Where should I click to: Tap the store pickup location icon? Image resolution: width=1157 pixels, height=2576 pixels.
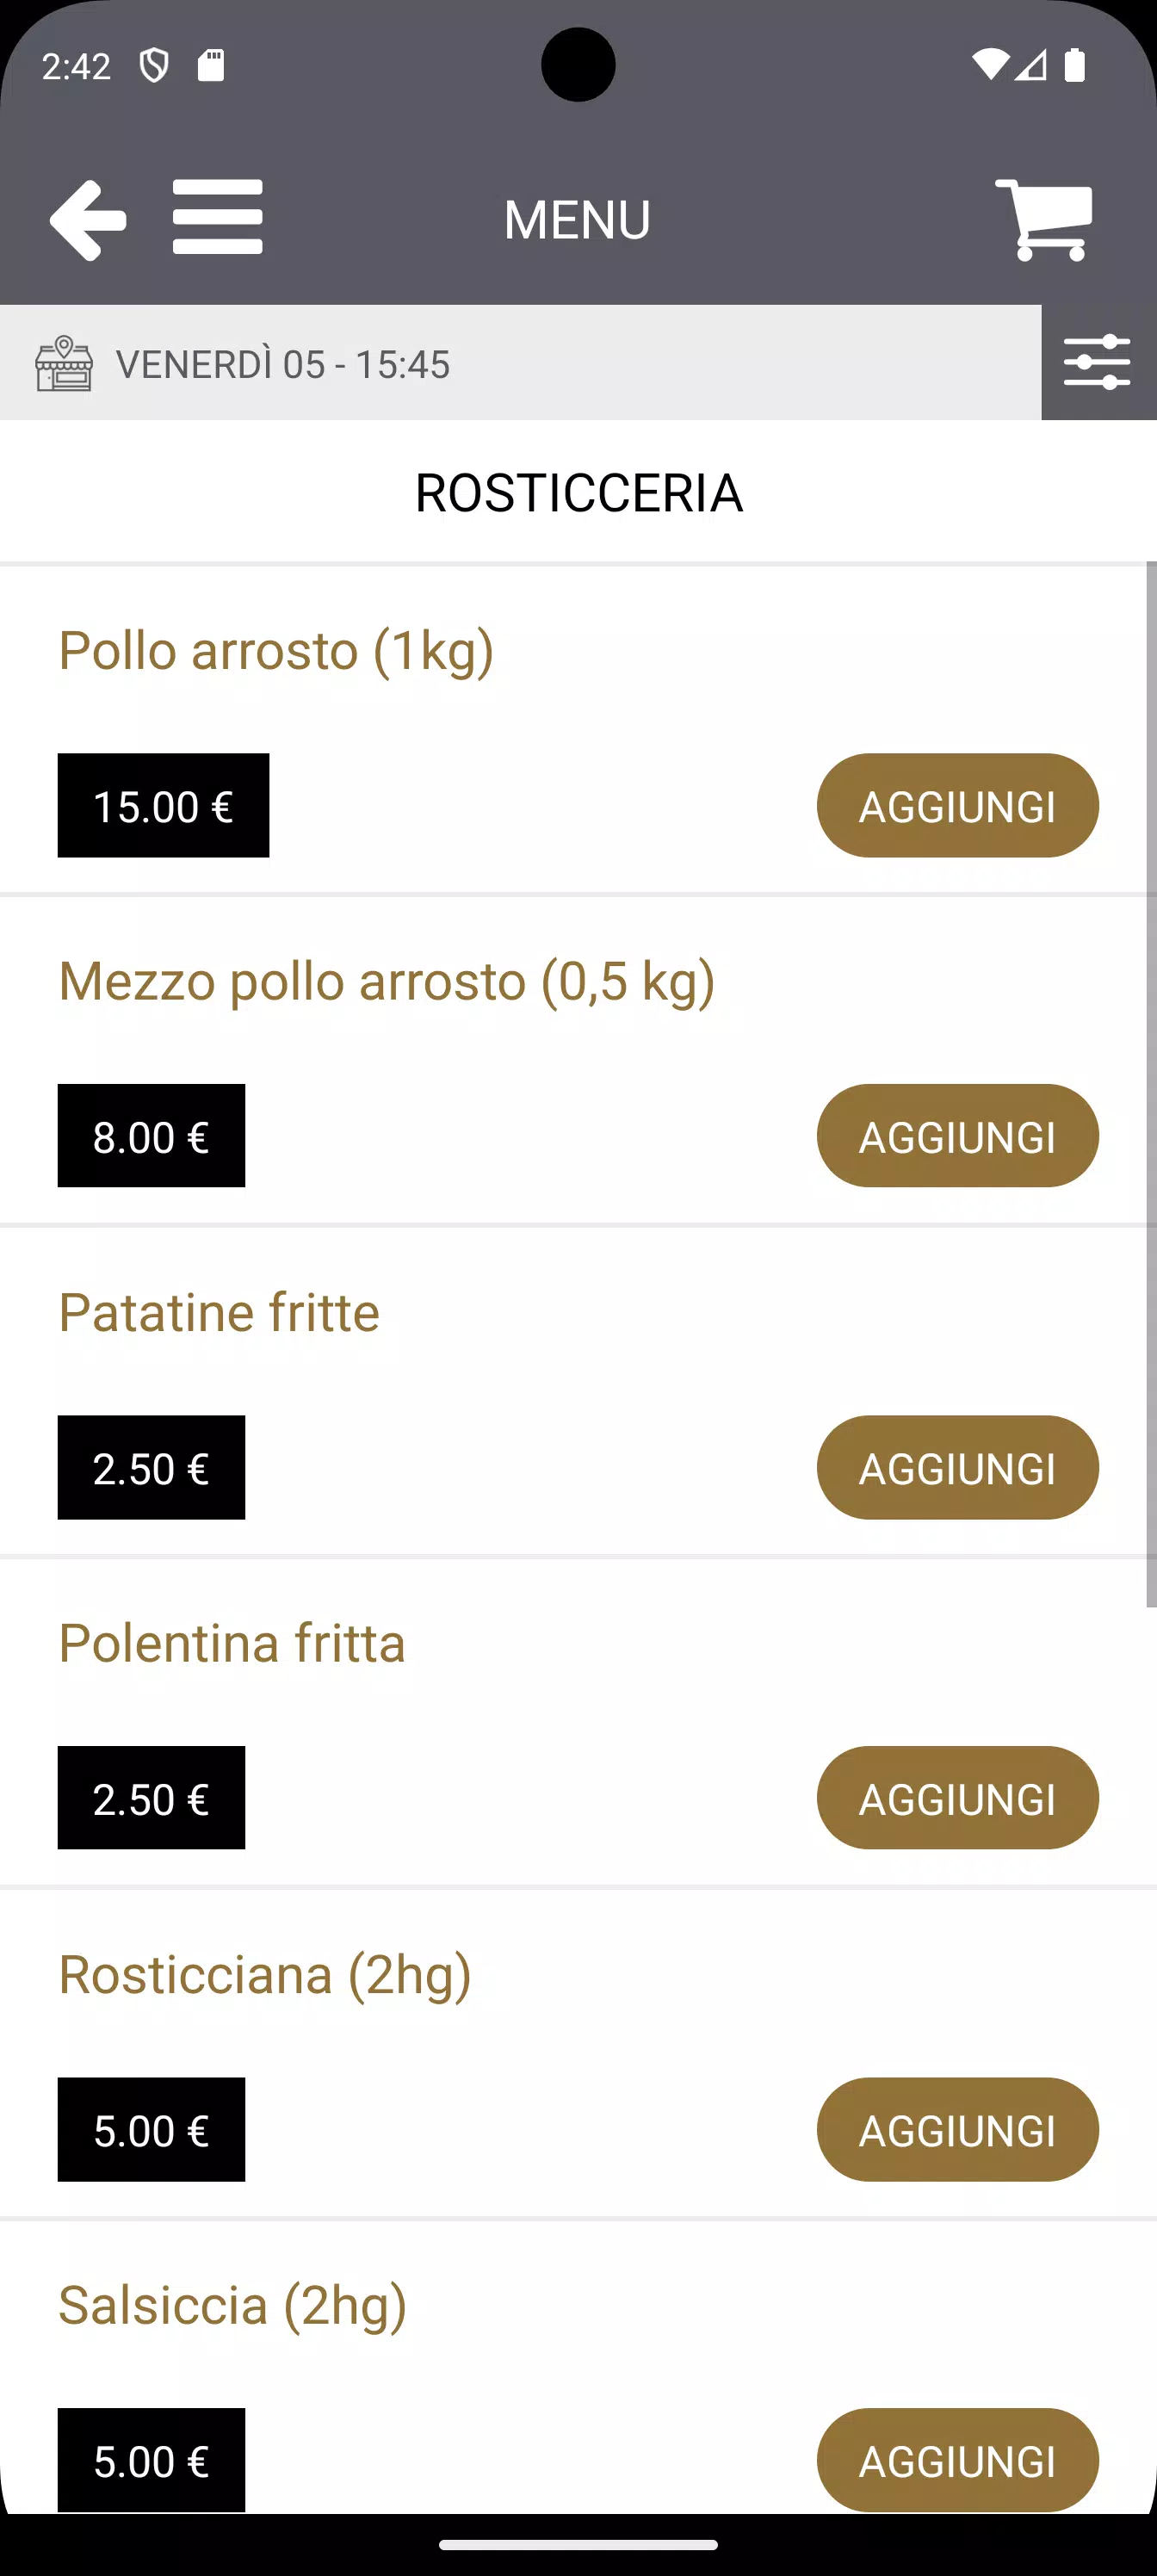click(x=64, y=364)
